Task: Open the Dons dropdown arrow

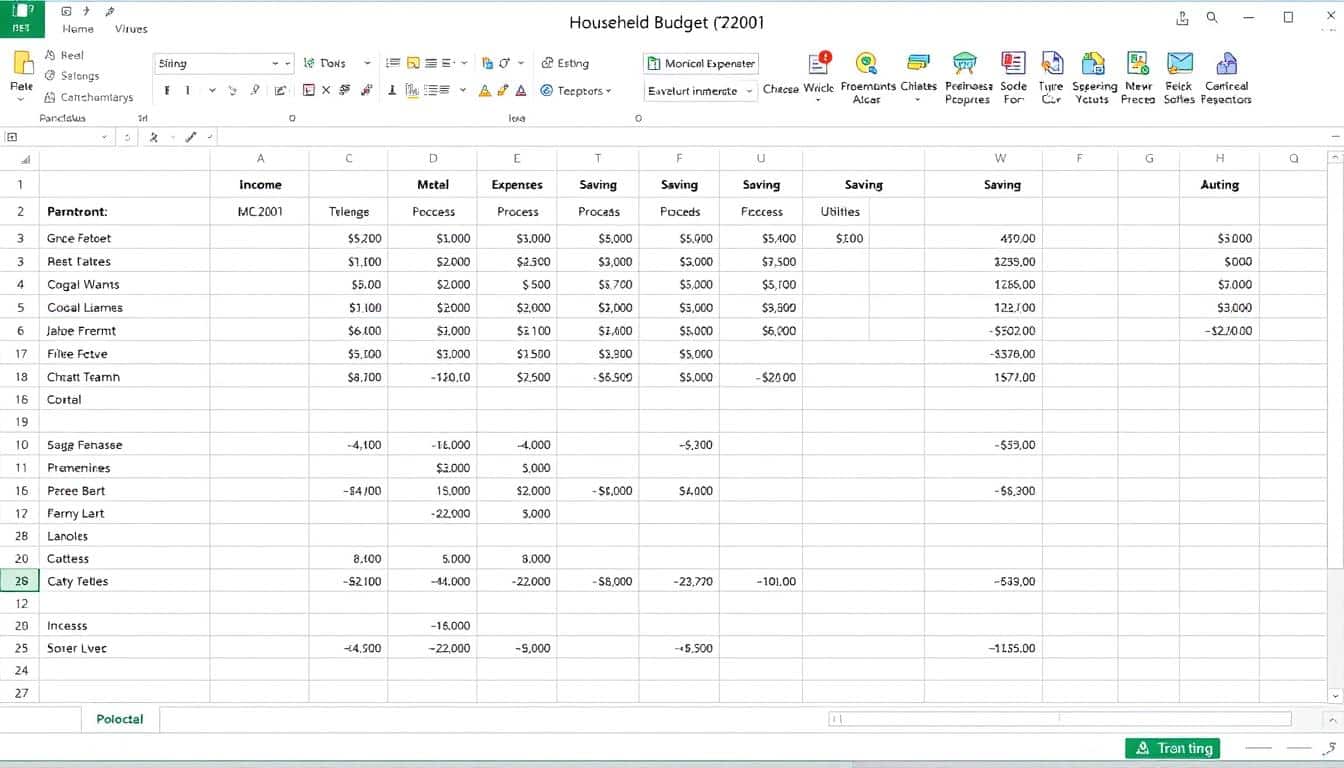Action: (367, 63)
